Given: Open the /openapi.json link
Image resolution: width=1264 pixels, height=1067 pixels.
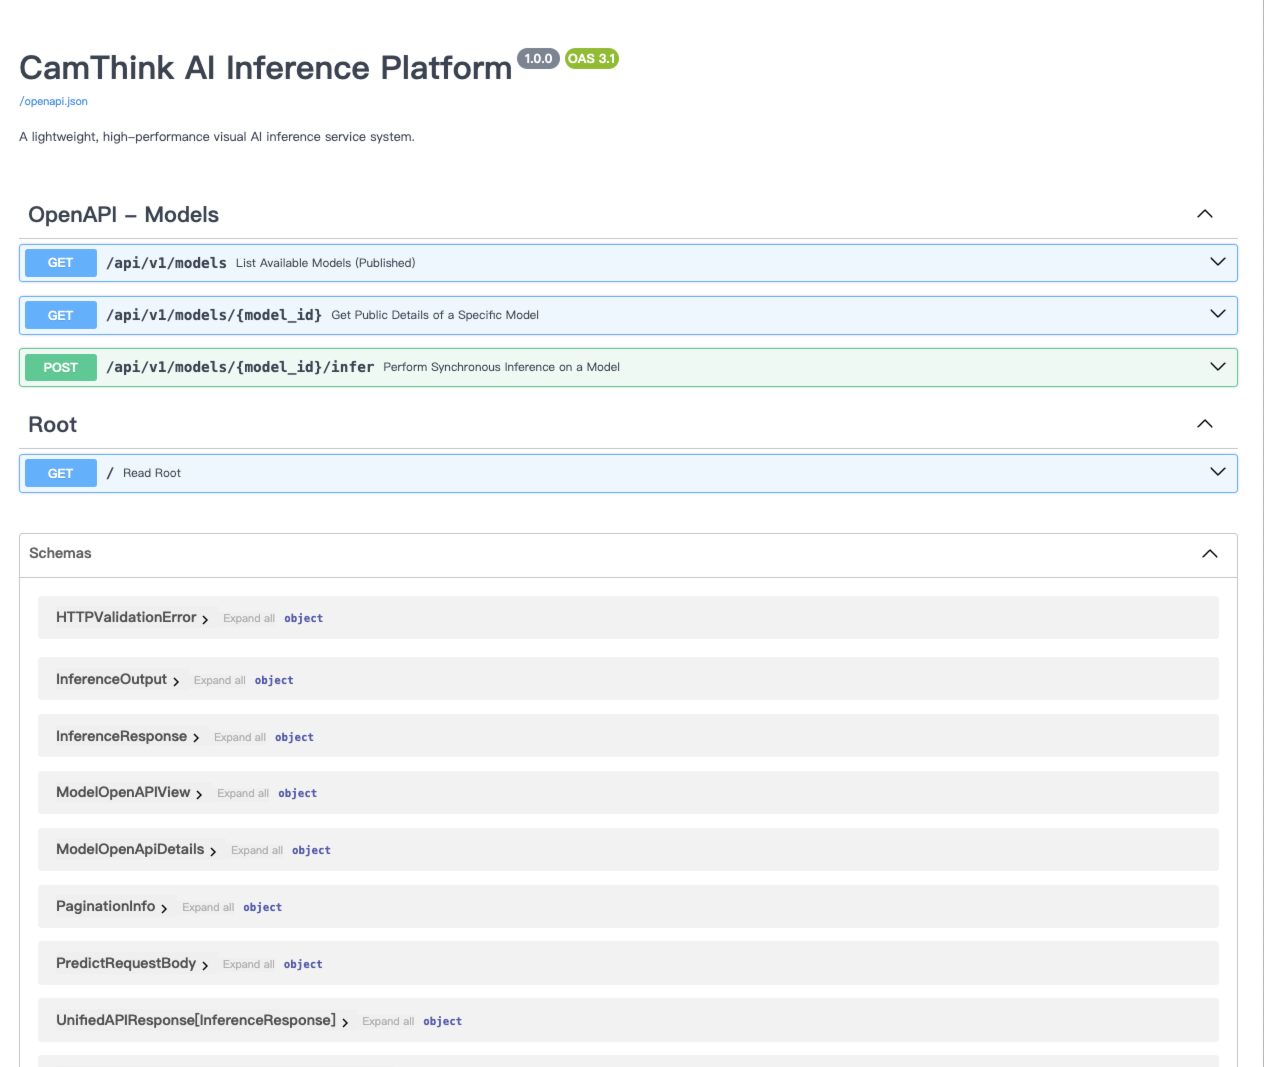Looking at the screenshot, I should pos(54,102).
